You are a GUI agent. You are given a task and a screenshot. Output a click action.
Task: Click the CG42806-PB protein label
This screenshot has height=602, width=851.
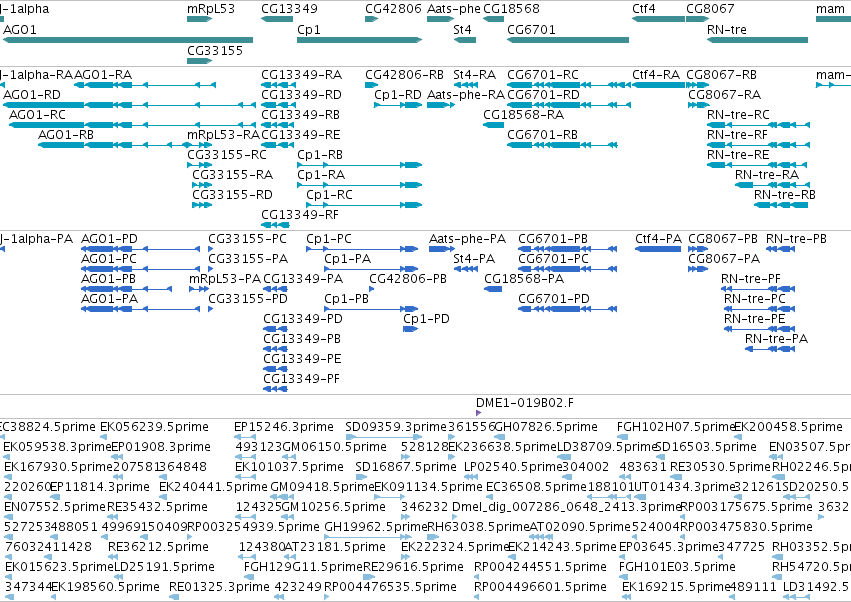408,279
